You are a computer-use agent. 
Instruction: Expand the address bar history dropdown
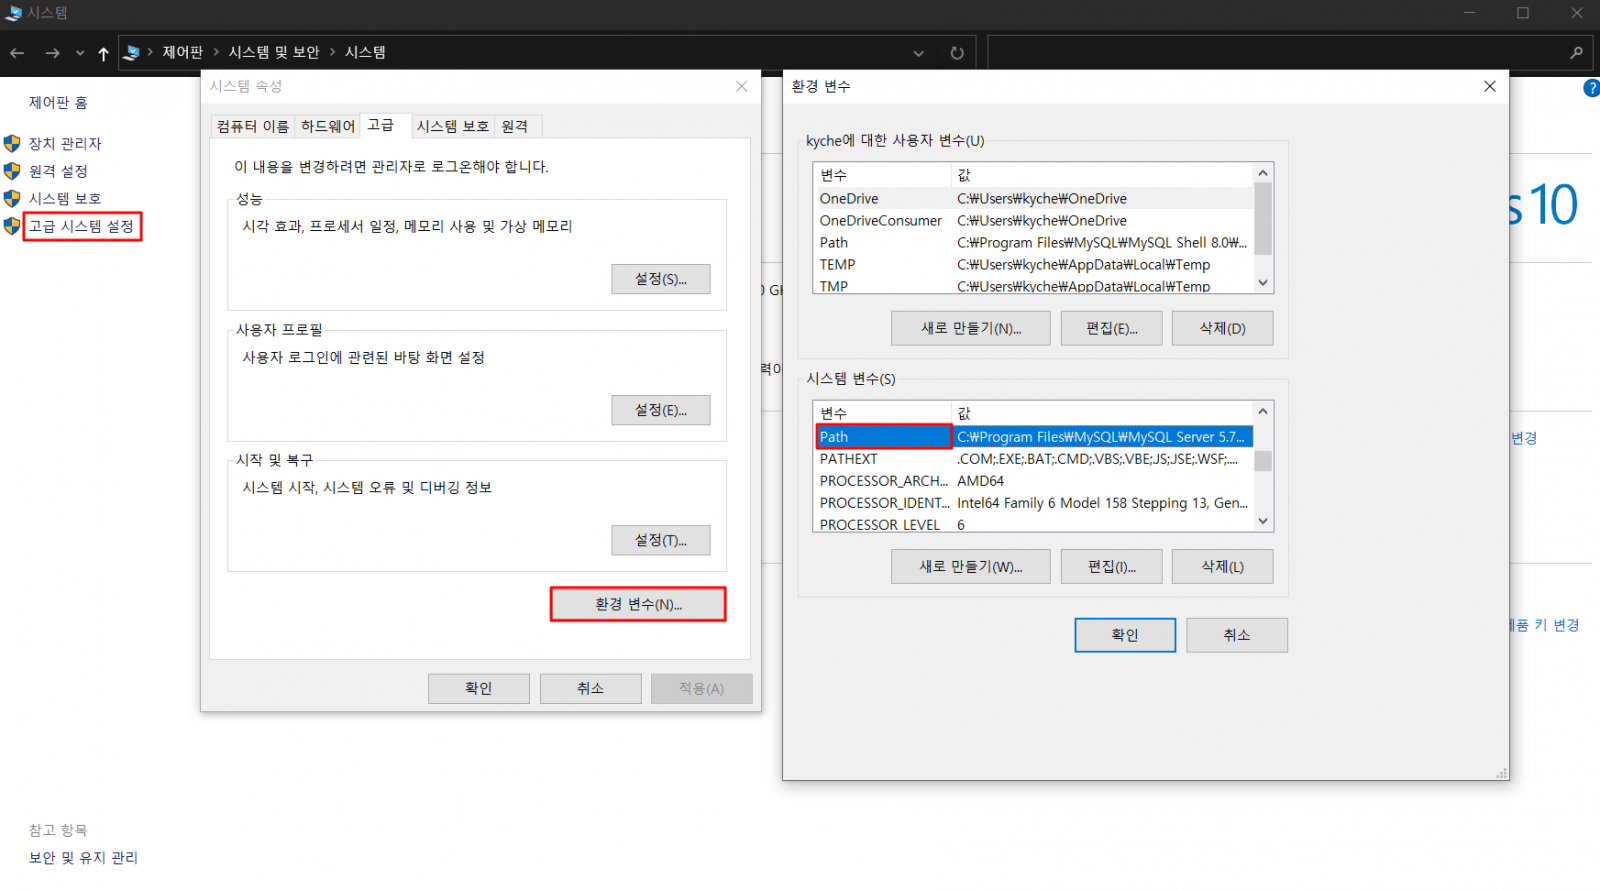pos(918,53)
